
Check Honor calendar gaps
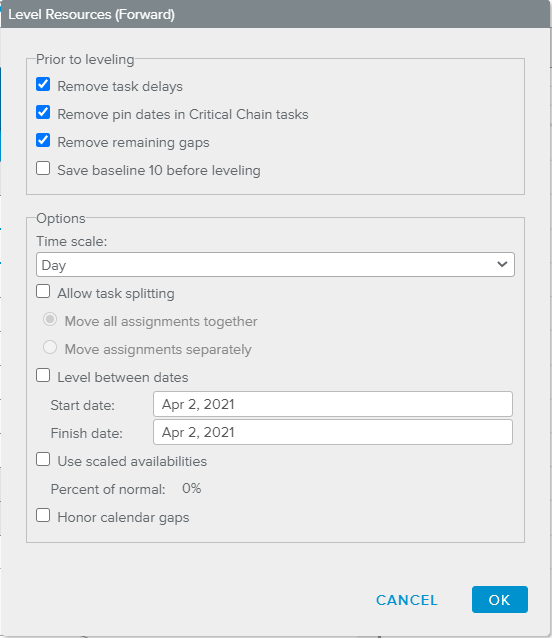point(43,516)
